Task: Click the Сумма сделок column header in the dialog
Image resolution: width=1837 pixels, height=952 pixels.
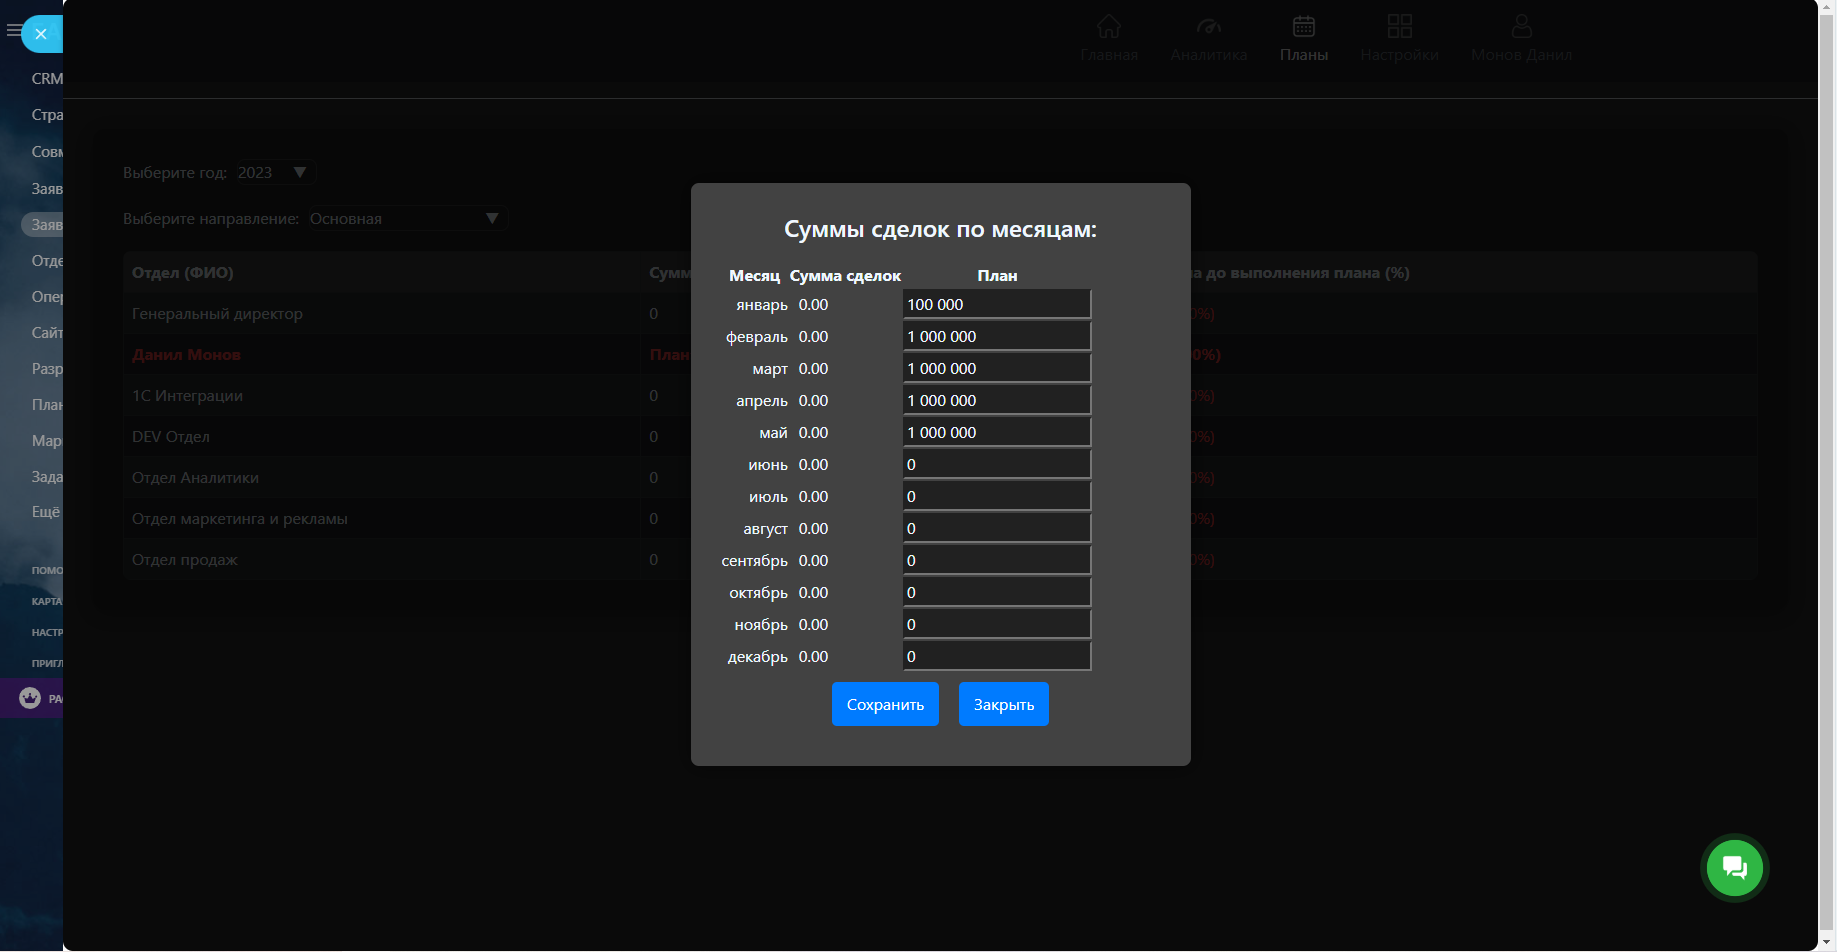Action: pyautogui.click(x=845, y=275)
